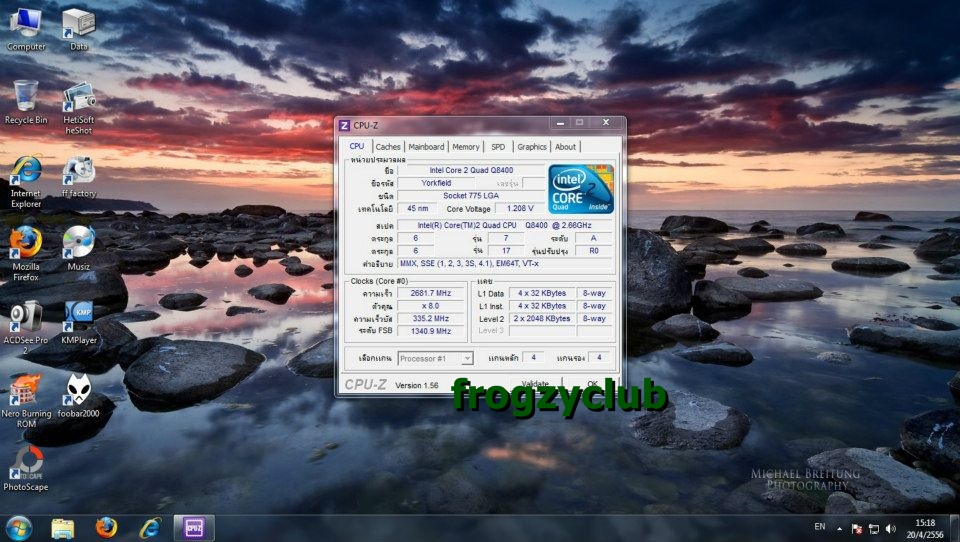The height and width of the screenshot is (542, 960).
Task: Launch PhotoScape desktop shortcut
Action: (x=26, y=470)
